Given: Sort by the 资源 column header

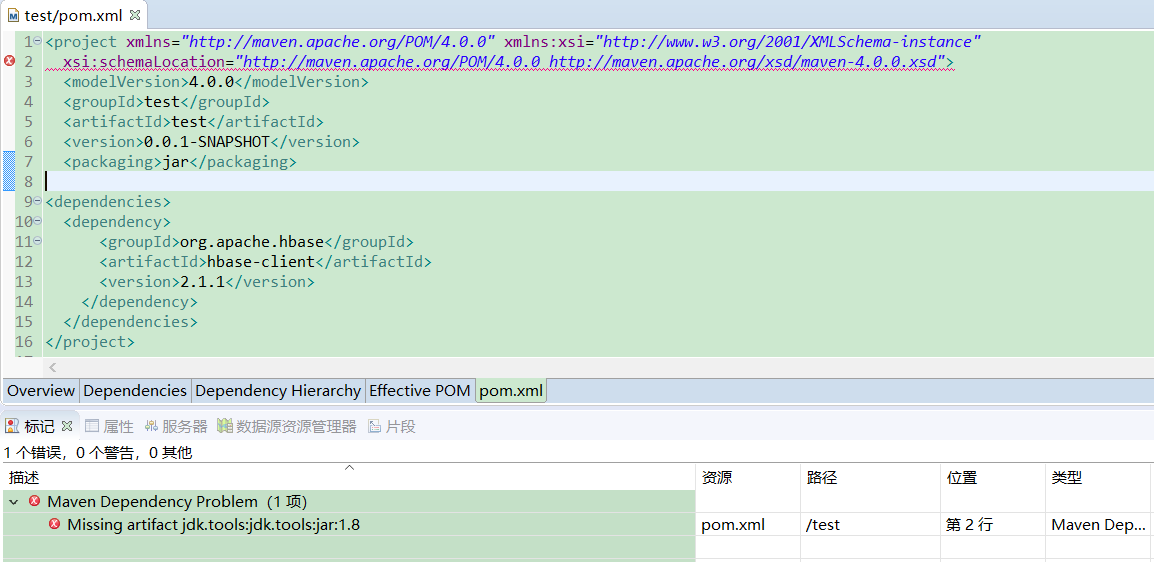Looking at the screenshot, I should [748, 477].
